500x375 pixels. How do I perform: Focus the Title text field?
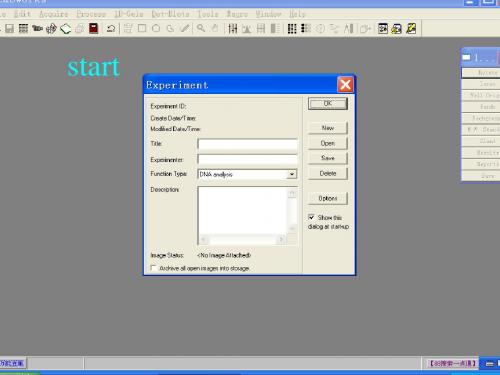pos(247,144)
